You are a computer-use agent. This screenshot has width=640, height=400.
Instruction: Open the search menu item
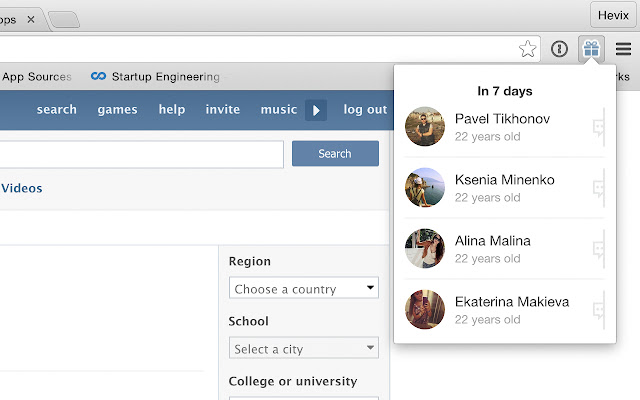coord(57,109)
